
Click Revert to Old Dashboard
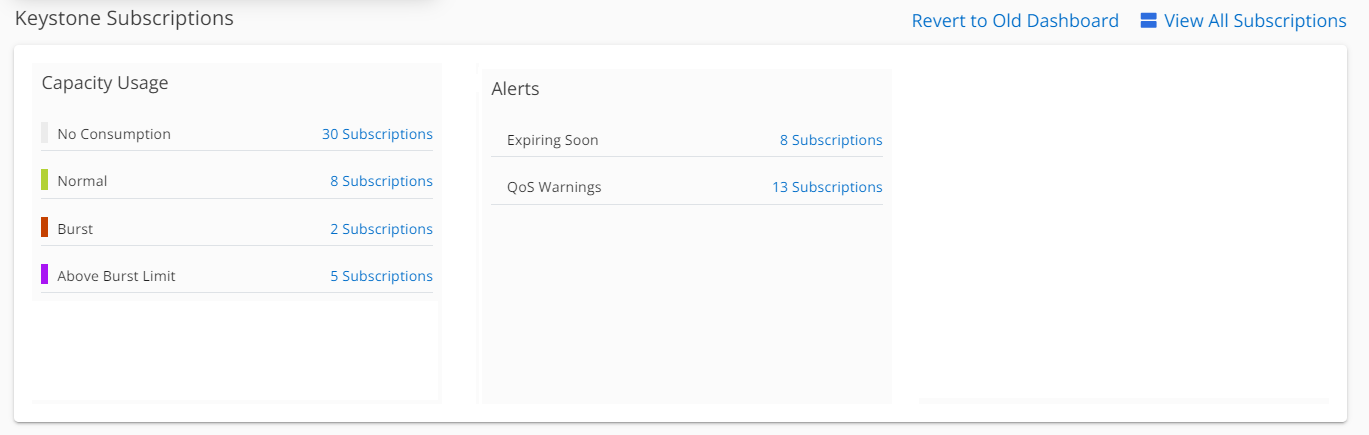pos(1015,21)
